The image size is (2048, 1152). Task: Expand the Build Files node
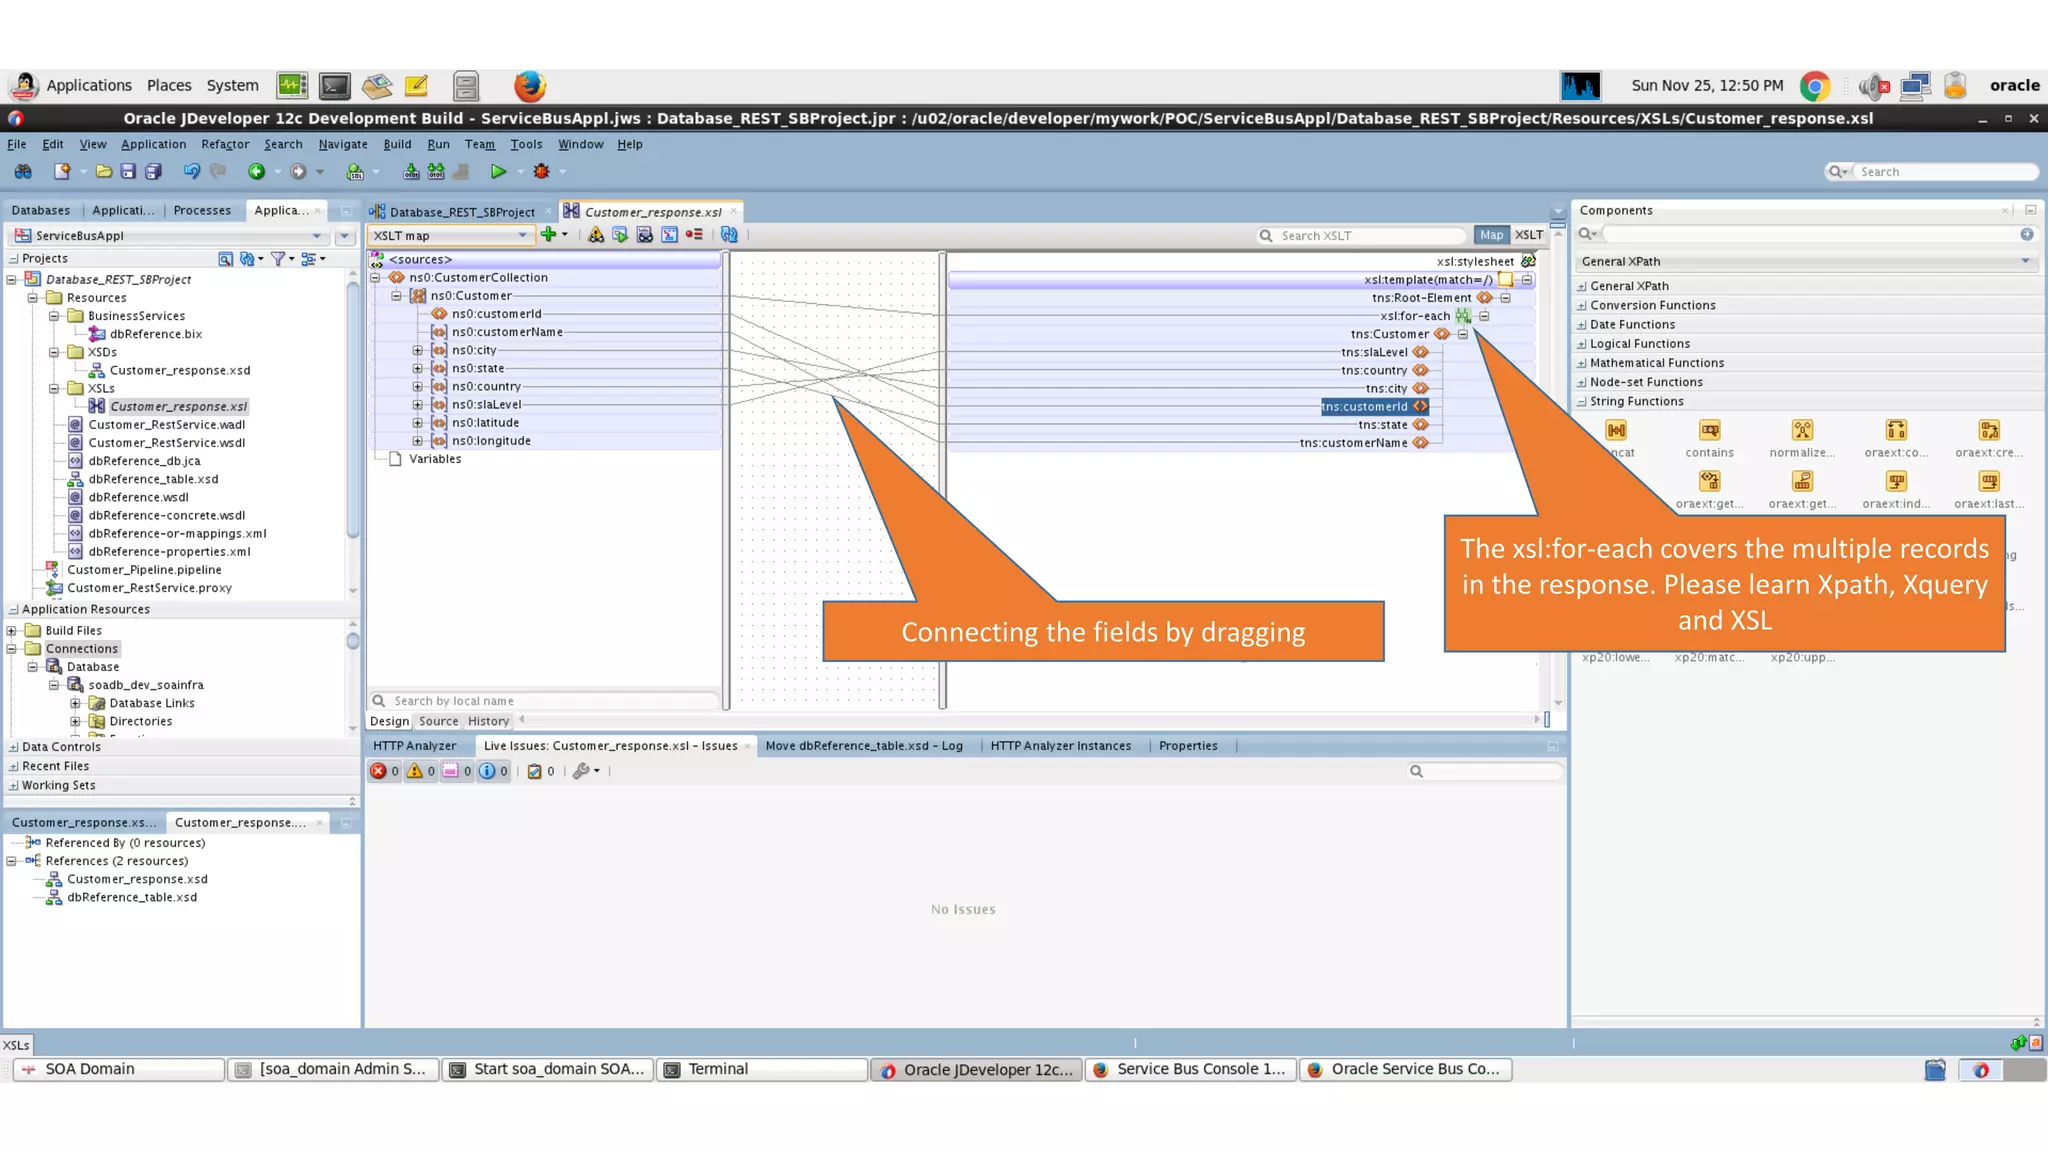[x=12, y=631]
